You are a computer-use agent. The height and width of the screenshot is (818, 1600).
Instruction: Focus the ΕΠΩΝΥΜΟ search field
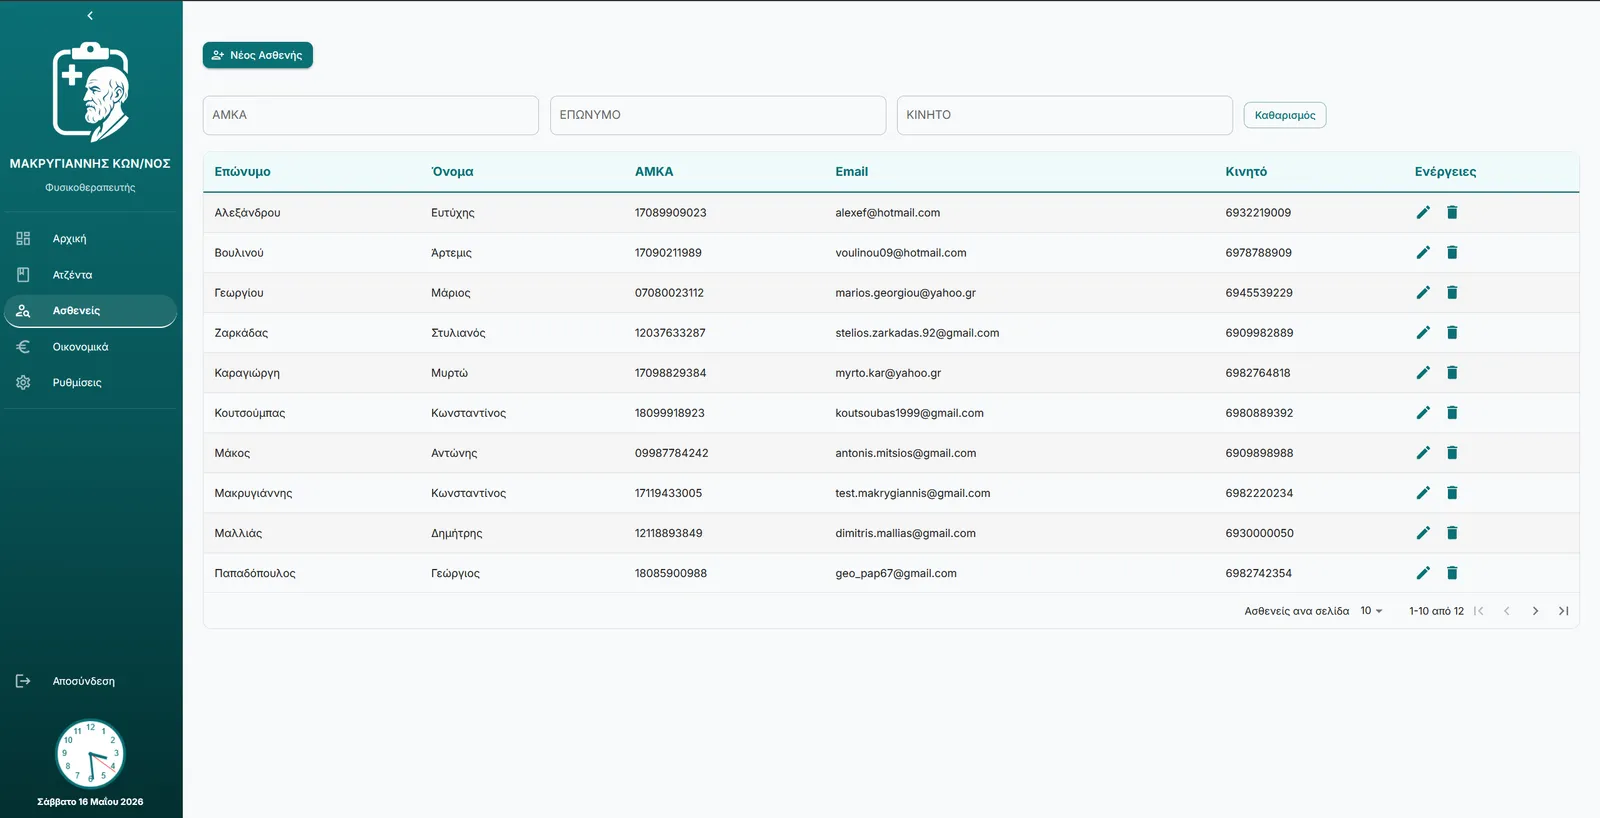pyautogui.click(x=718, y=115)
